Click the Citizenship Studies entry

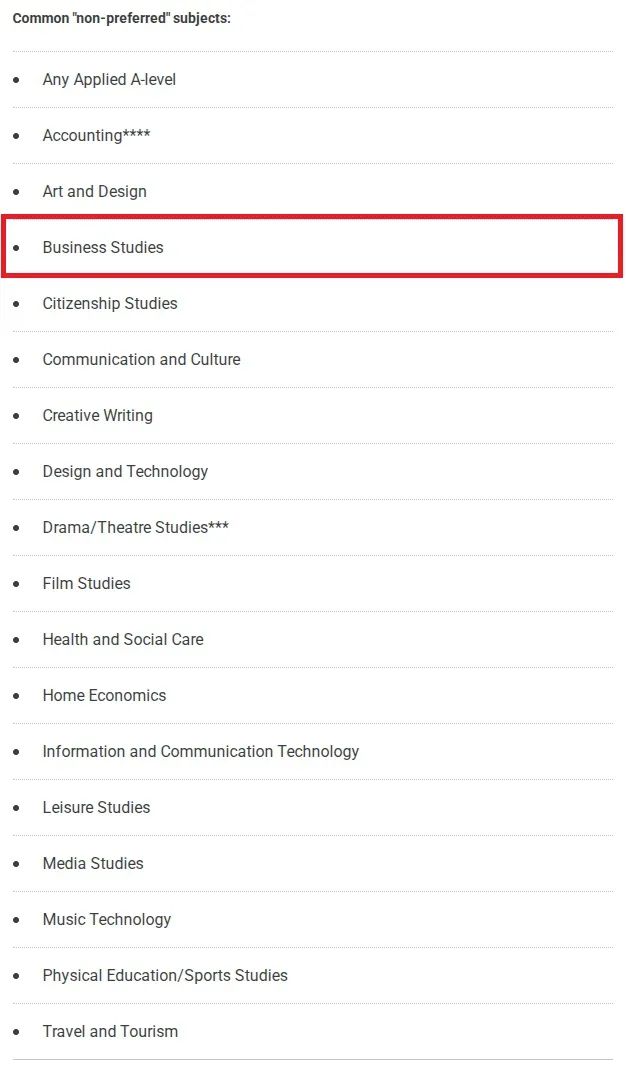110,303
